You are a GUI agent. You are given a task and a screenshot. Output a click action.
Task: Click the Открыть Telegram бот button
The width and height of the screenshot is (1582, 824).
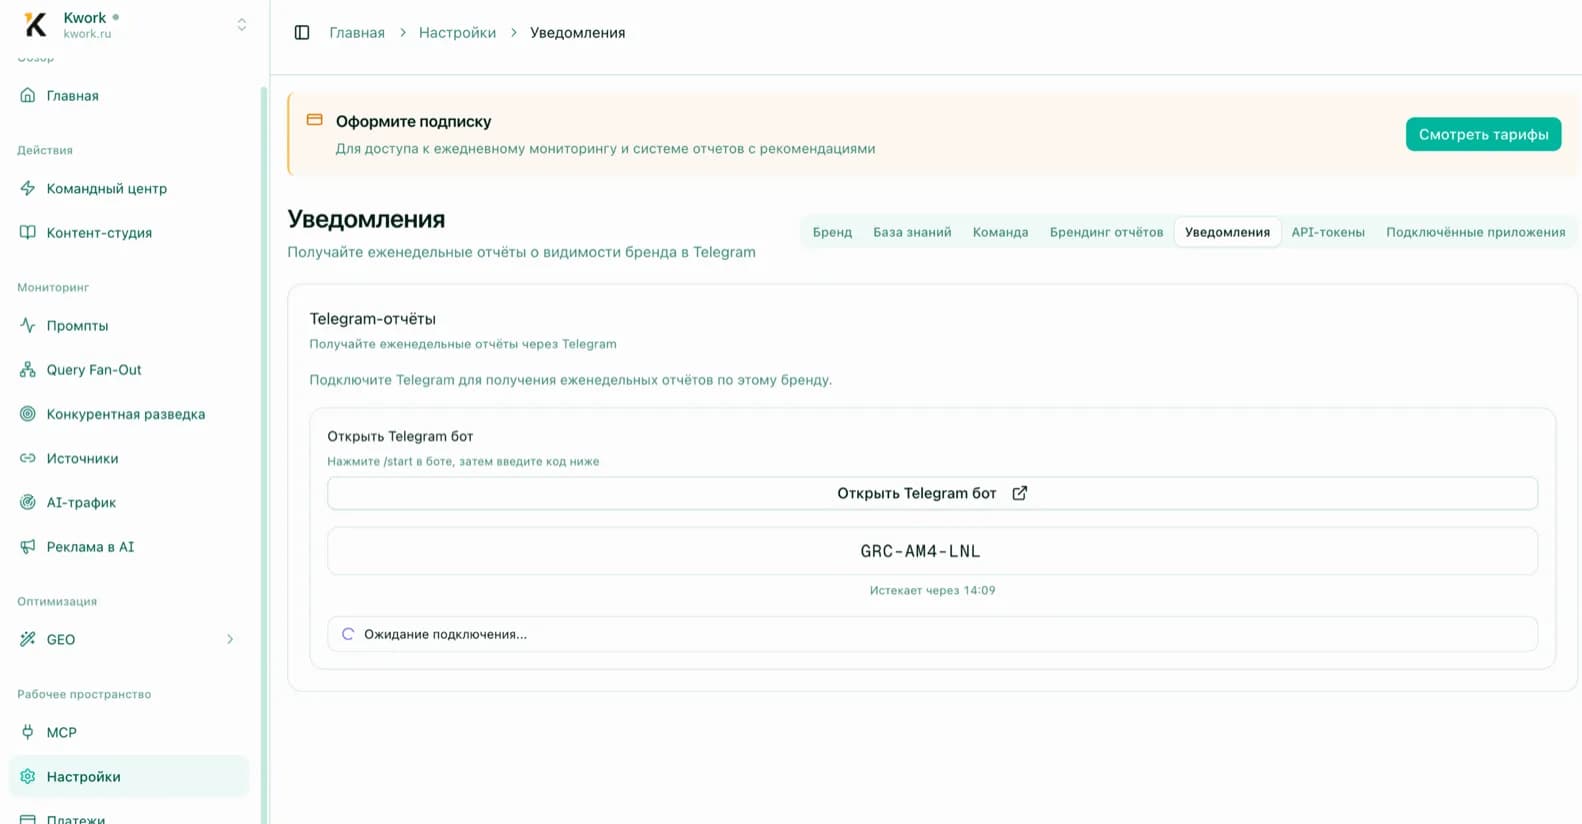932,493
